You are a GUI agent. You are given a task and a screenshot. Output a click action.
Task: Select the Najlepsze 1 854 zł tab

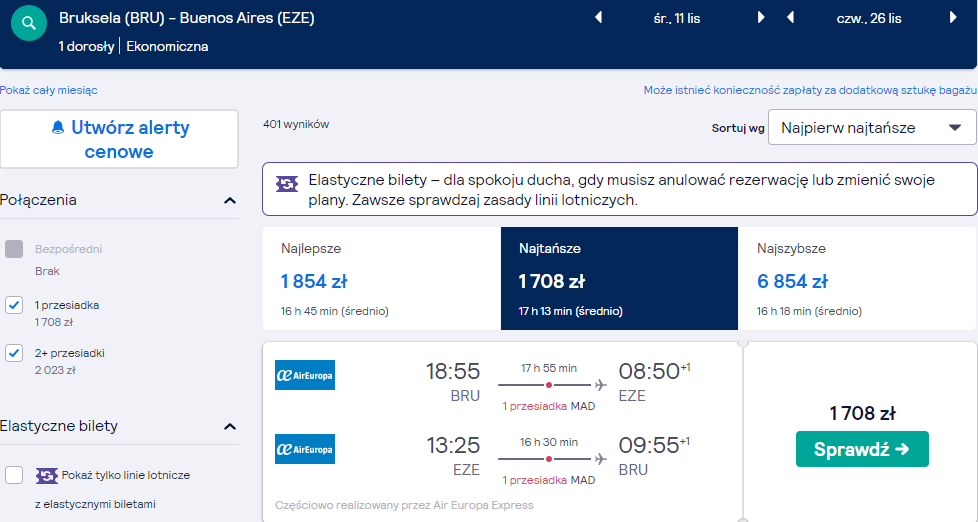[x=382, y=278]
